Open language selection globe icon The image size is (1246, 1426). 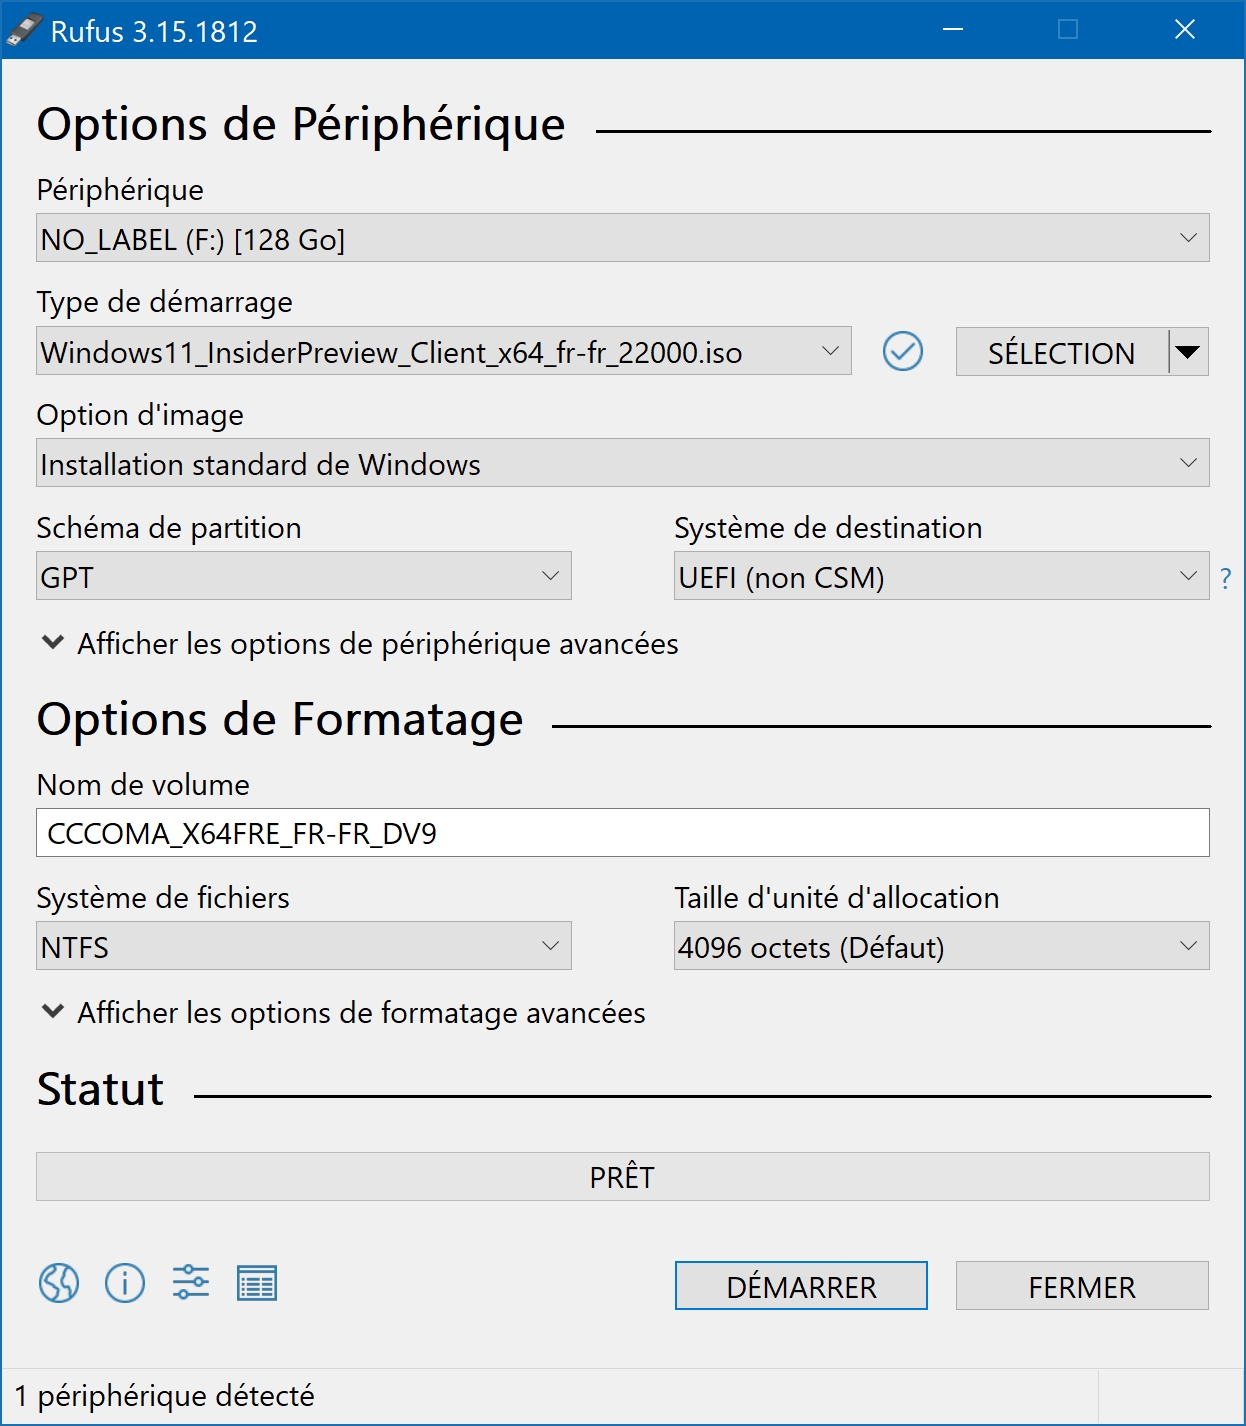(x=59, y=1282)
